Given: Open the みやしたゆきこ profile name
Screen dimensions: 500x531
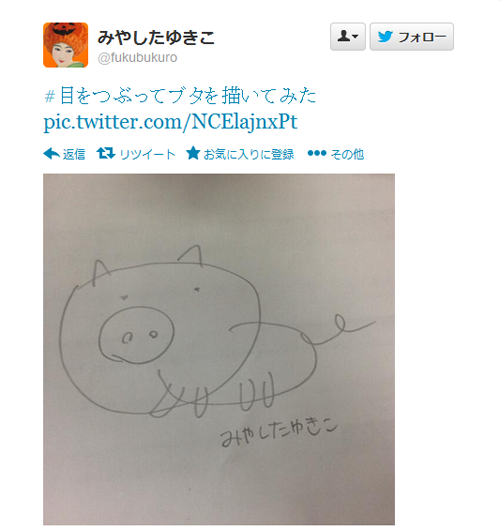Looking at the screenshot, I should point(156,37).
